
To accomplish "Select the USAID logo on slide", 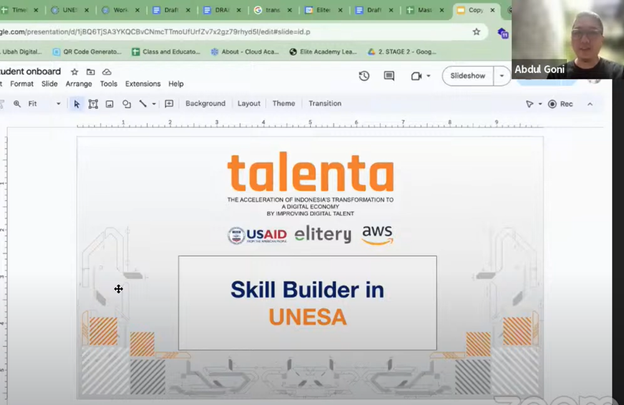I will [257, 236].
